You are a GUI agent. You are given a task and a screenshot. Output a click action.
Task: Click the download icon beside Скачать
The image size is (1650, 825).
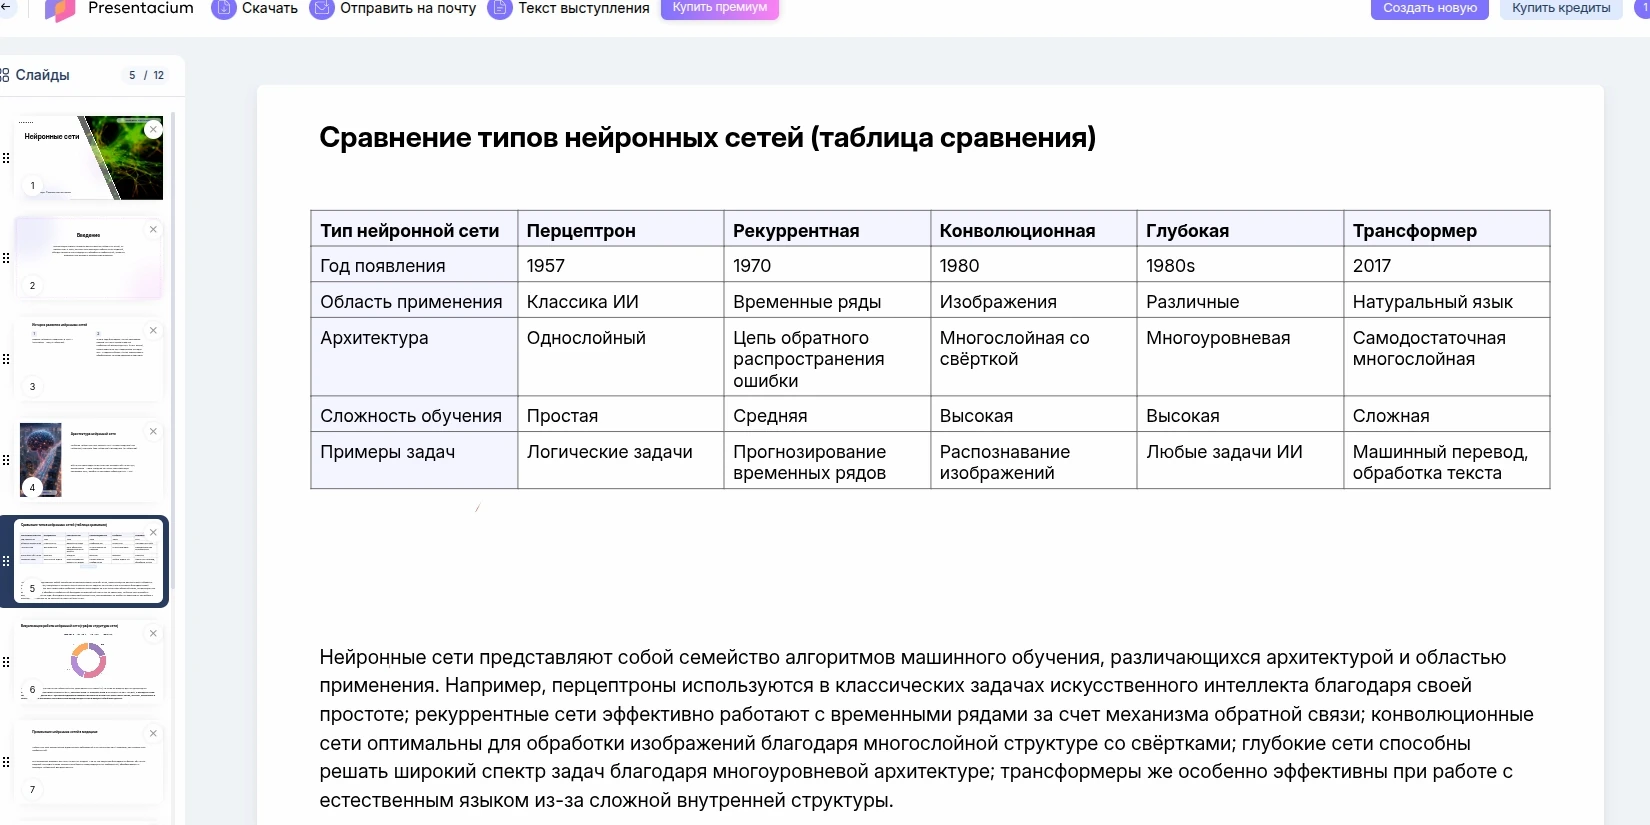223,9
